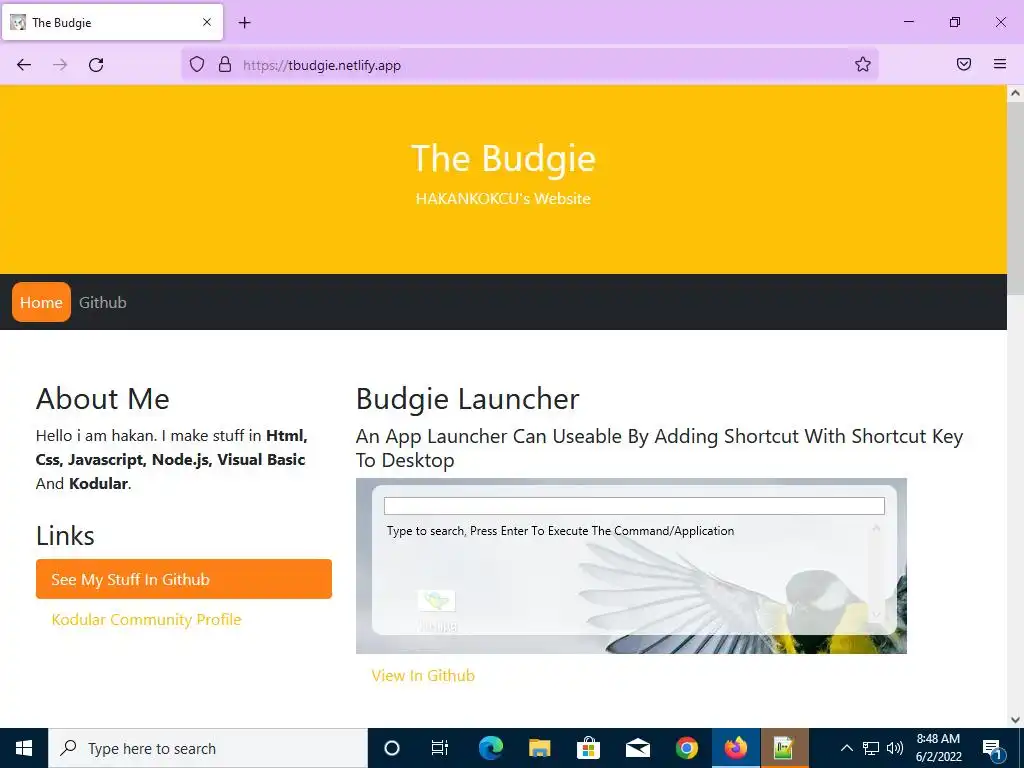Click the Links heading
This screenshot has width=1024, height=768.
65,536
